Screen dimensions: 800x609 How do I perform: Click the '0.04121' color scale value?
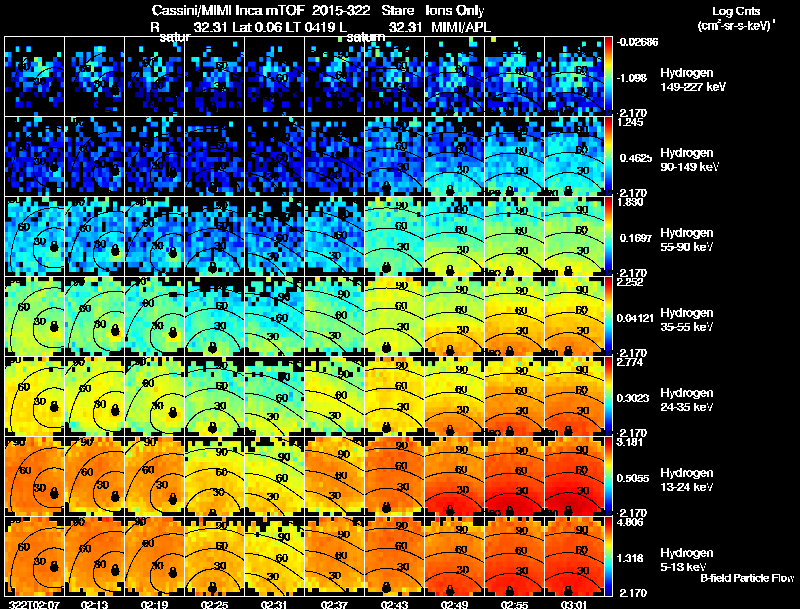635,318
